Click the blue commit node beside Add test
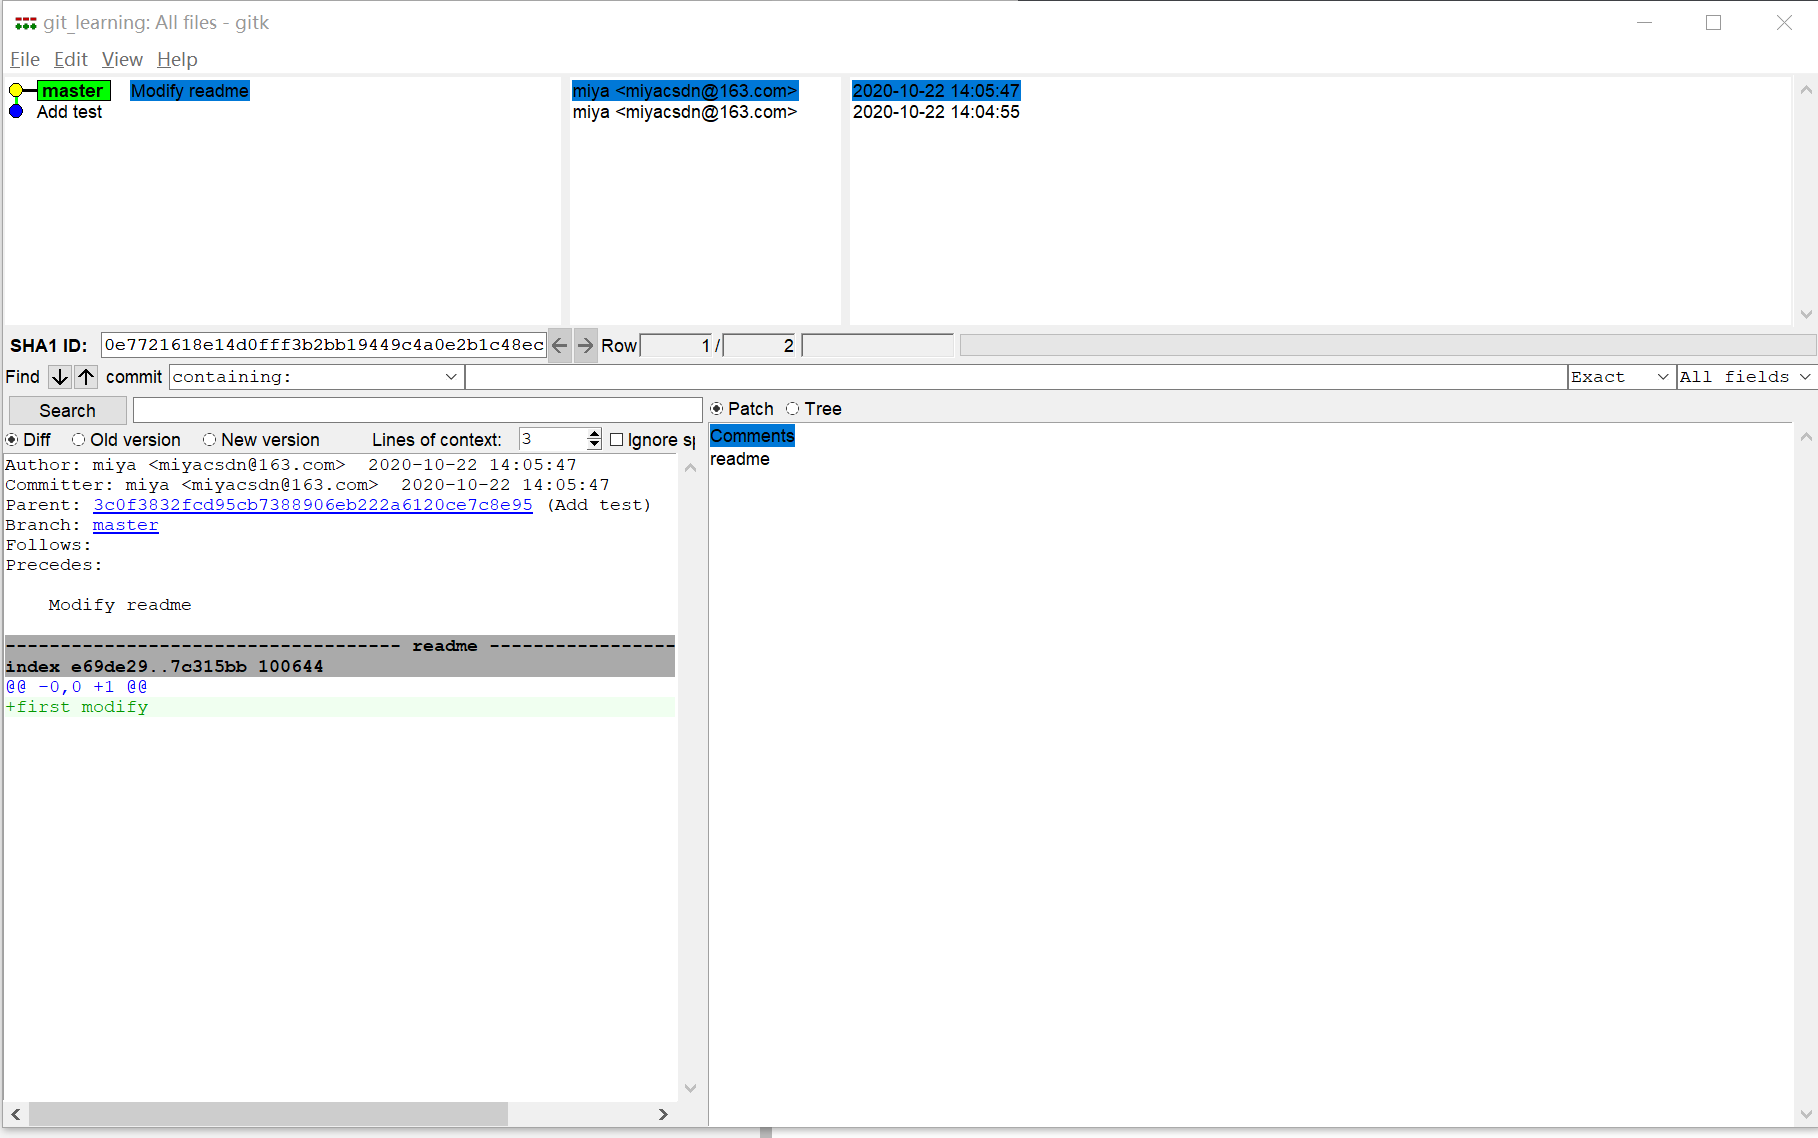 click(x=15, y=112)
